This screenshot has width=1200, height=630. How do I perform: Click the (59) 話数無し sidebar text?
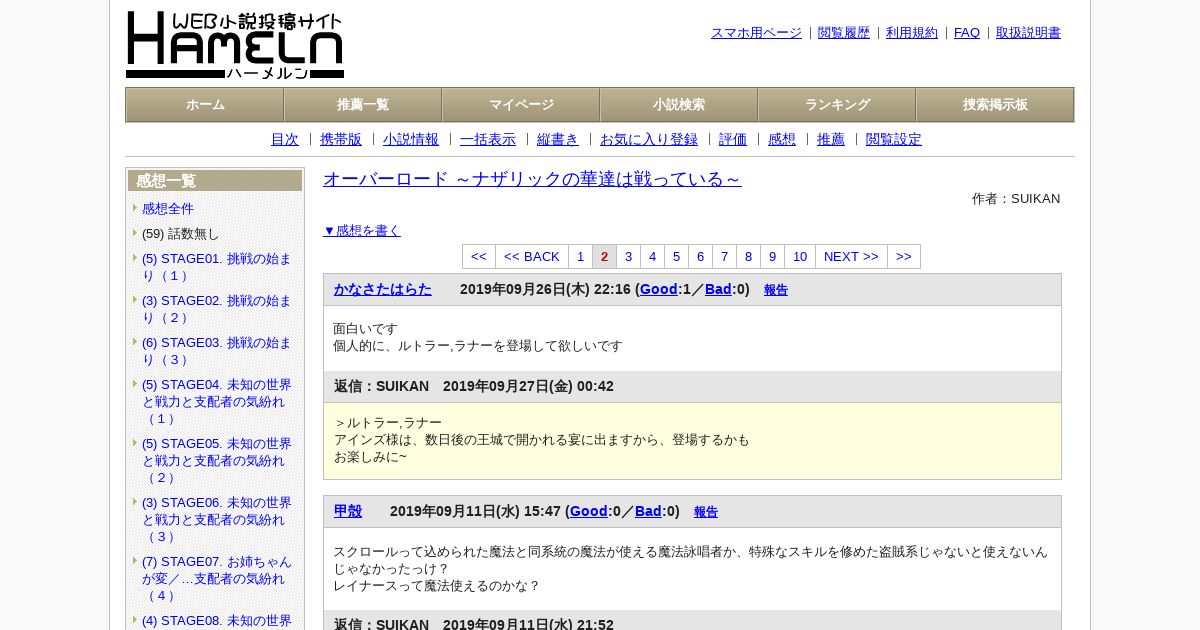pyautogui.click(x=181, y=234)
